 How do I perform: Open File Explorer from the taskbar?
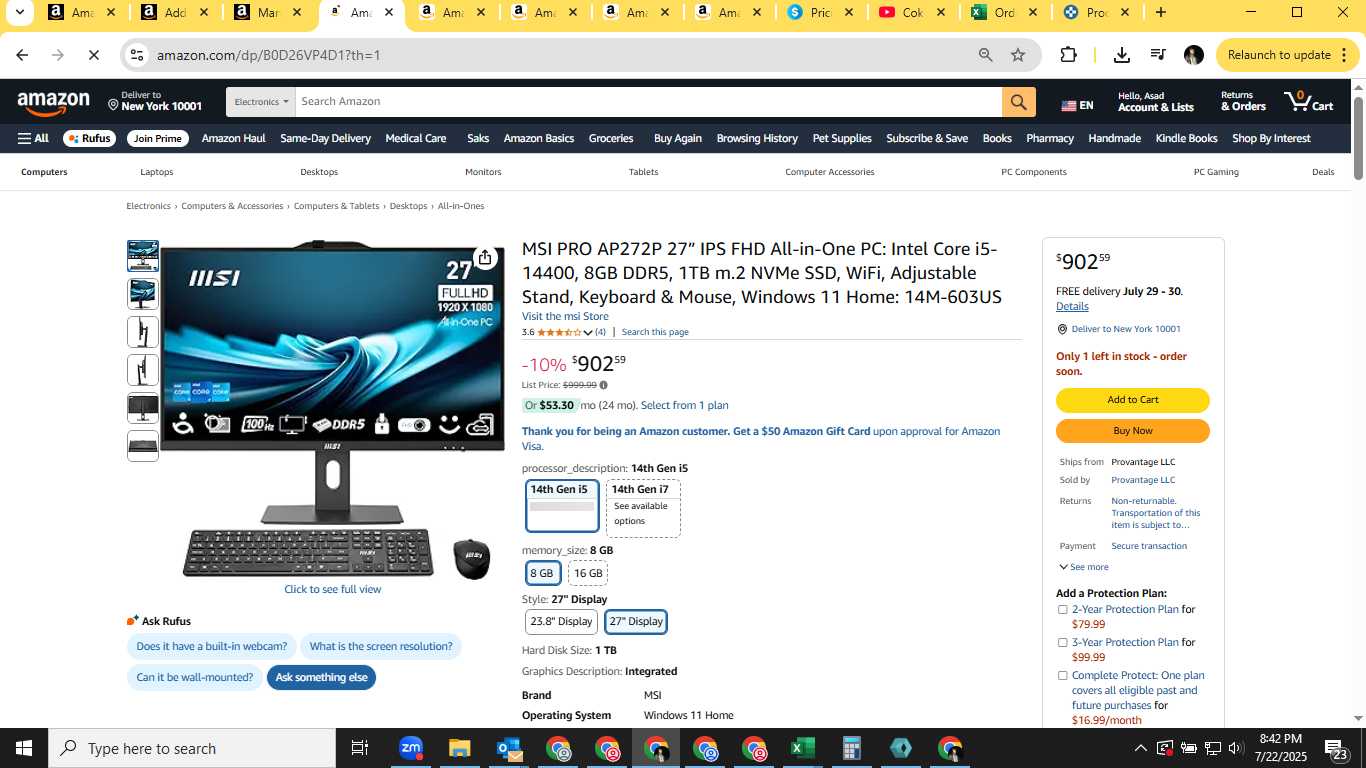click(459, 748)
